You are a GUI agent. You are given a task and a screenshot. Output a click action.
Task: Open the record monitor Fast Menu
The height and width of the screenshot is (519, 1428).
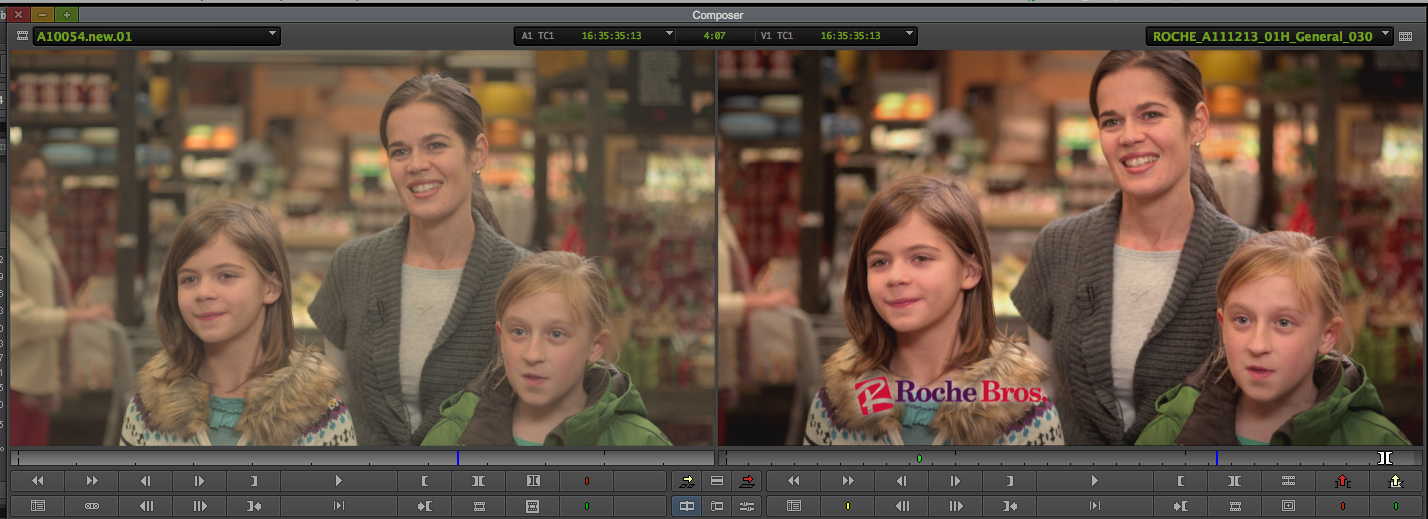click(x=793, y=506)
